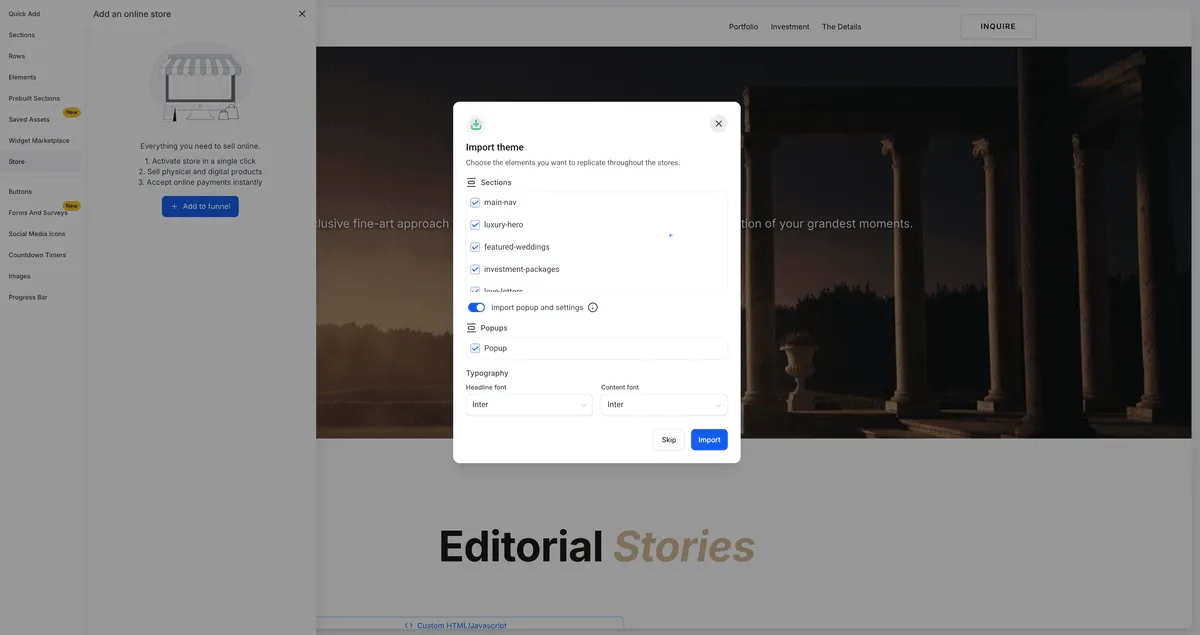Click the Popups list icon in dialog
This screenshot has width=1200, height=635.
tap(471, 328)
